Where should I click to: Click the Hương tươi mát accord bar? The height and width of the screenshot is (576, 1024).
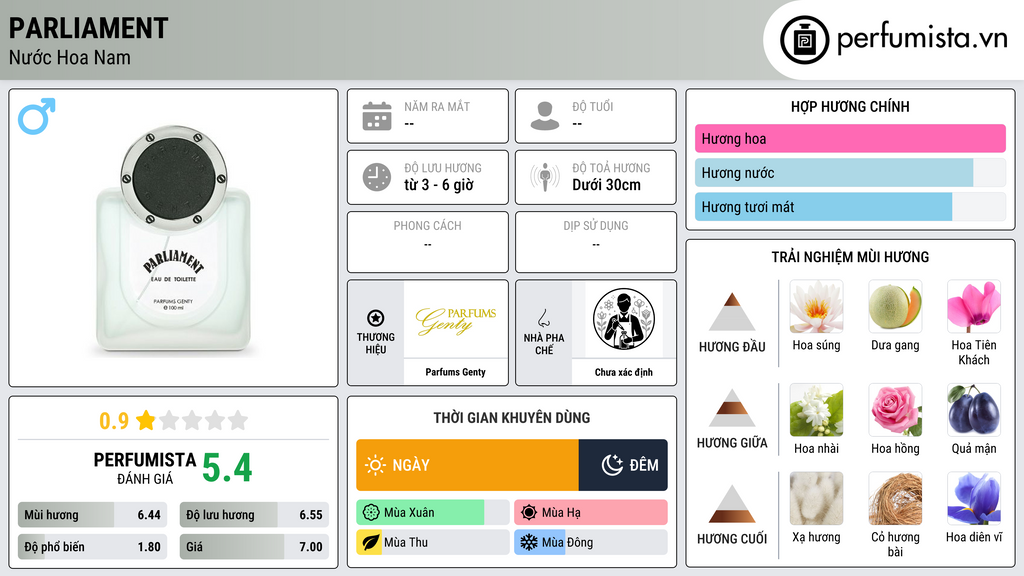(x=850, y=207)
